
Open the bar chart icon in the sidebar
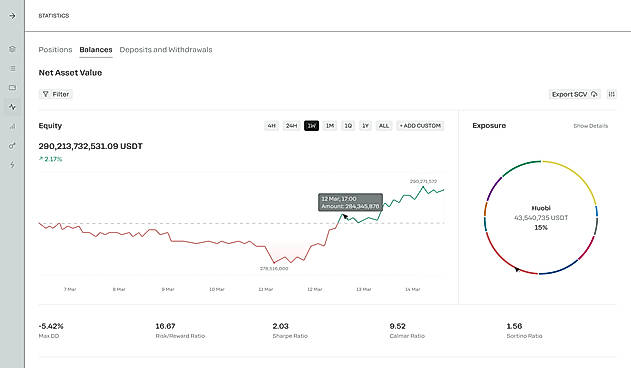point(12,126)
